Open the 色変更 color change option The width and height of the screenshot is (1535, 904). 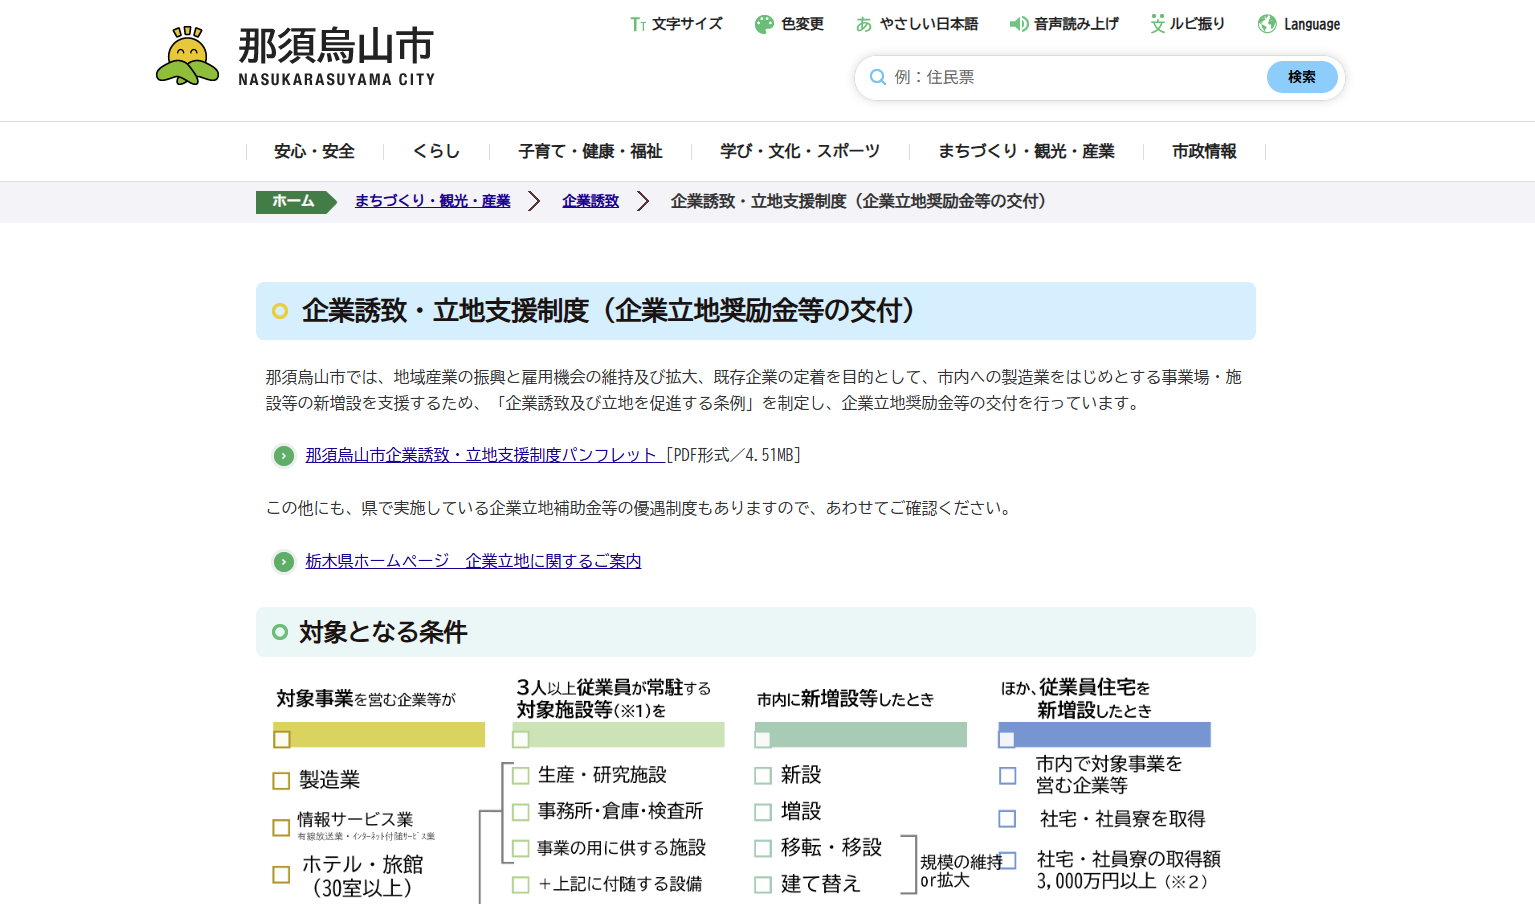coord(789,24)
